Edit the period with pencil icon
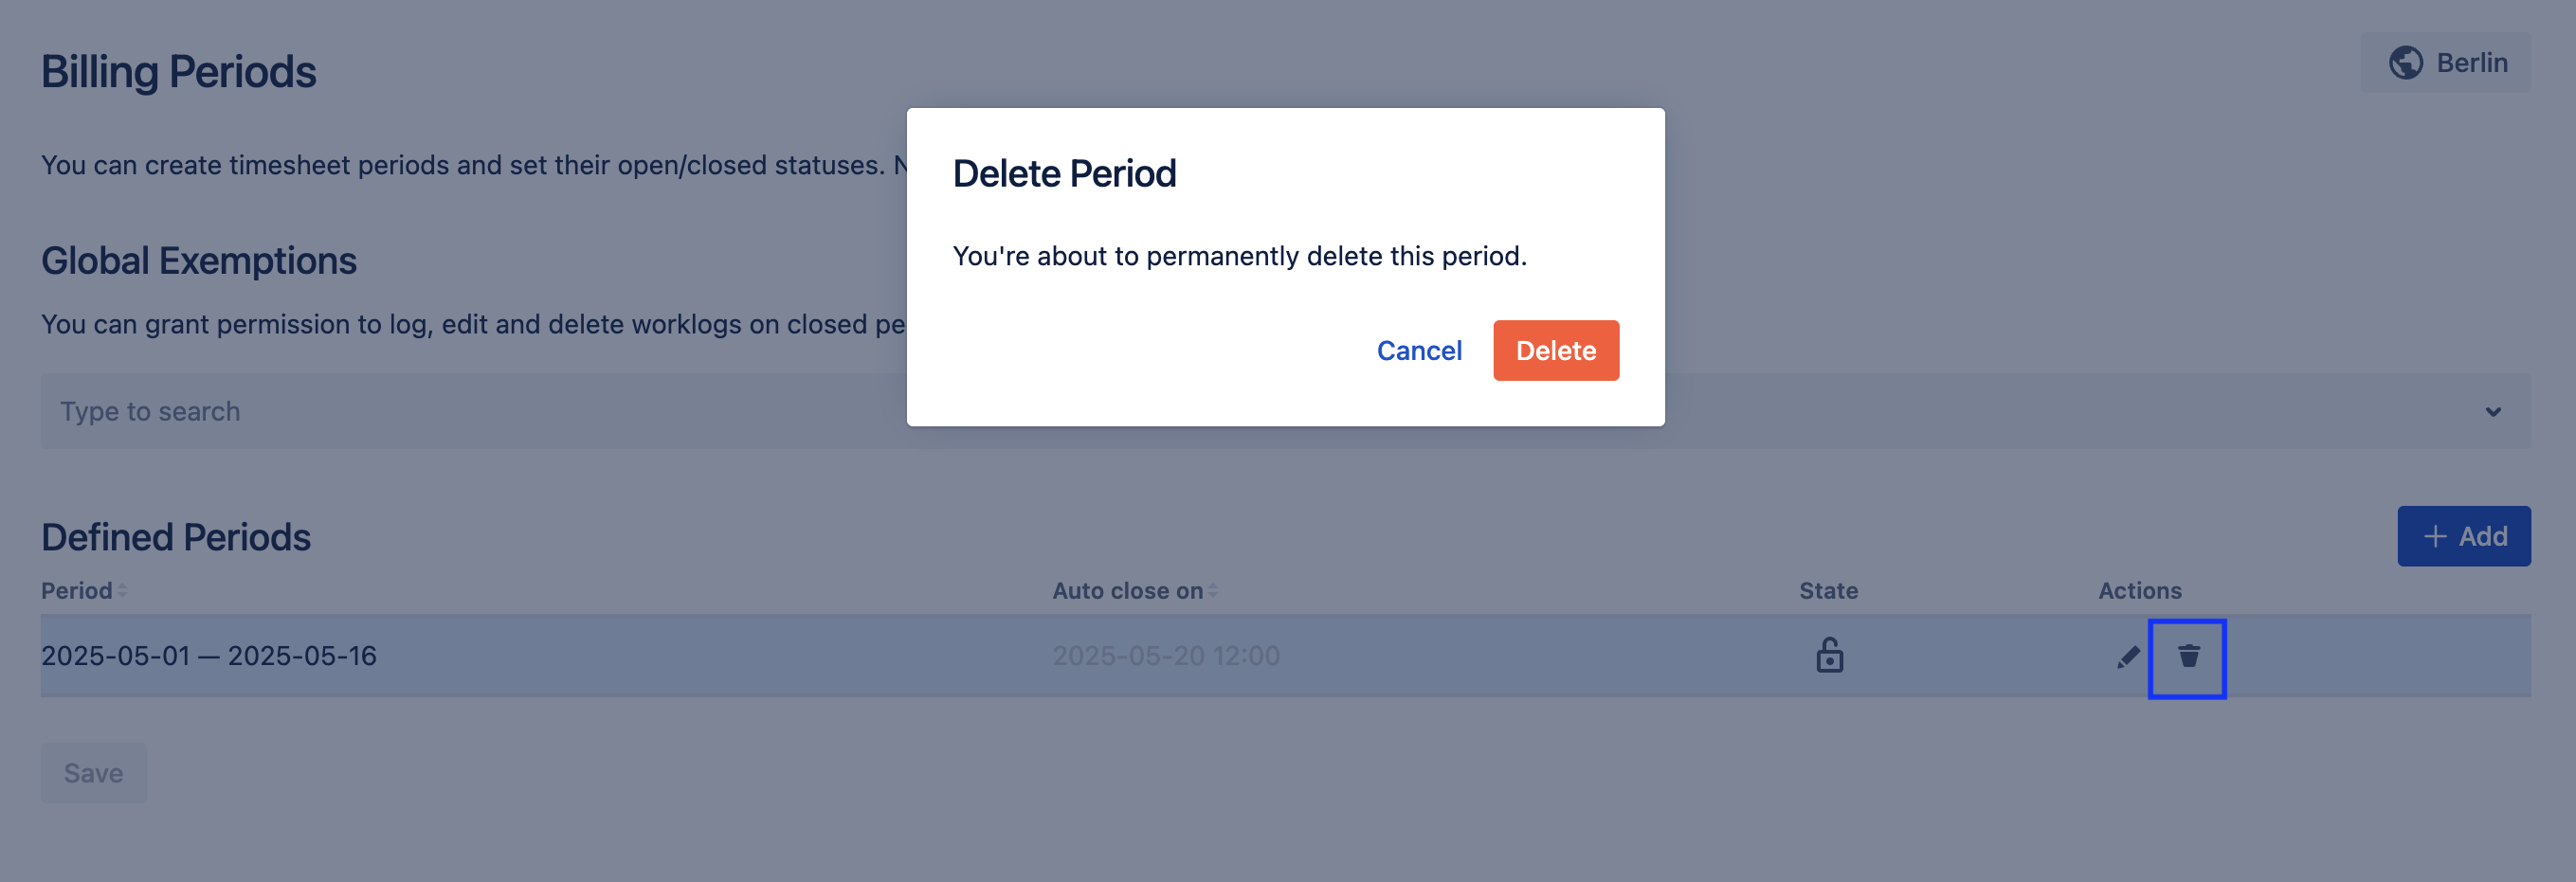The width and height of the screenshot is (2576, 882). [x=2128, y=657]
